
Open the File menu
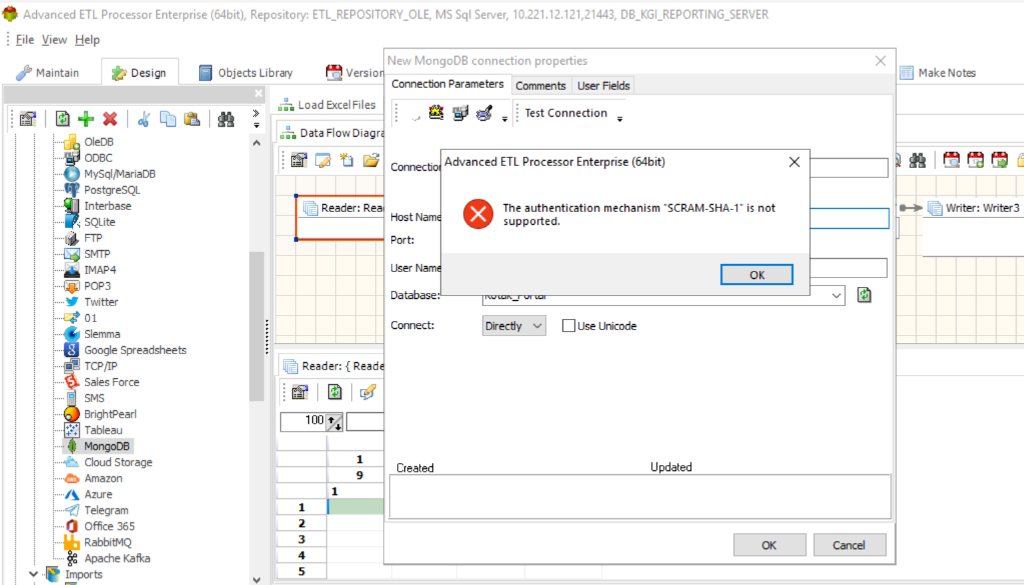point(25,40)
